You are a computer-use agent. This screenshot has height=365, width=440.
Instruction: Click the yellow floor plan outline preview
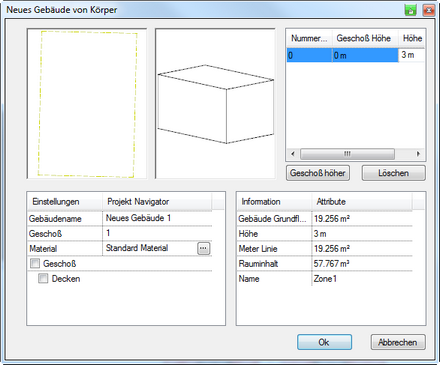tap(87, 104)
